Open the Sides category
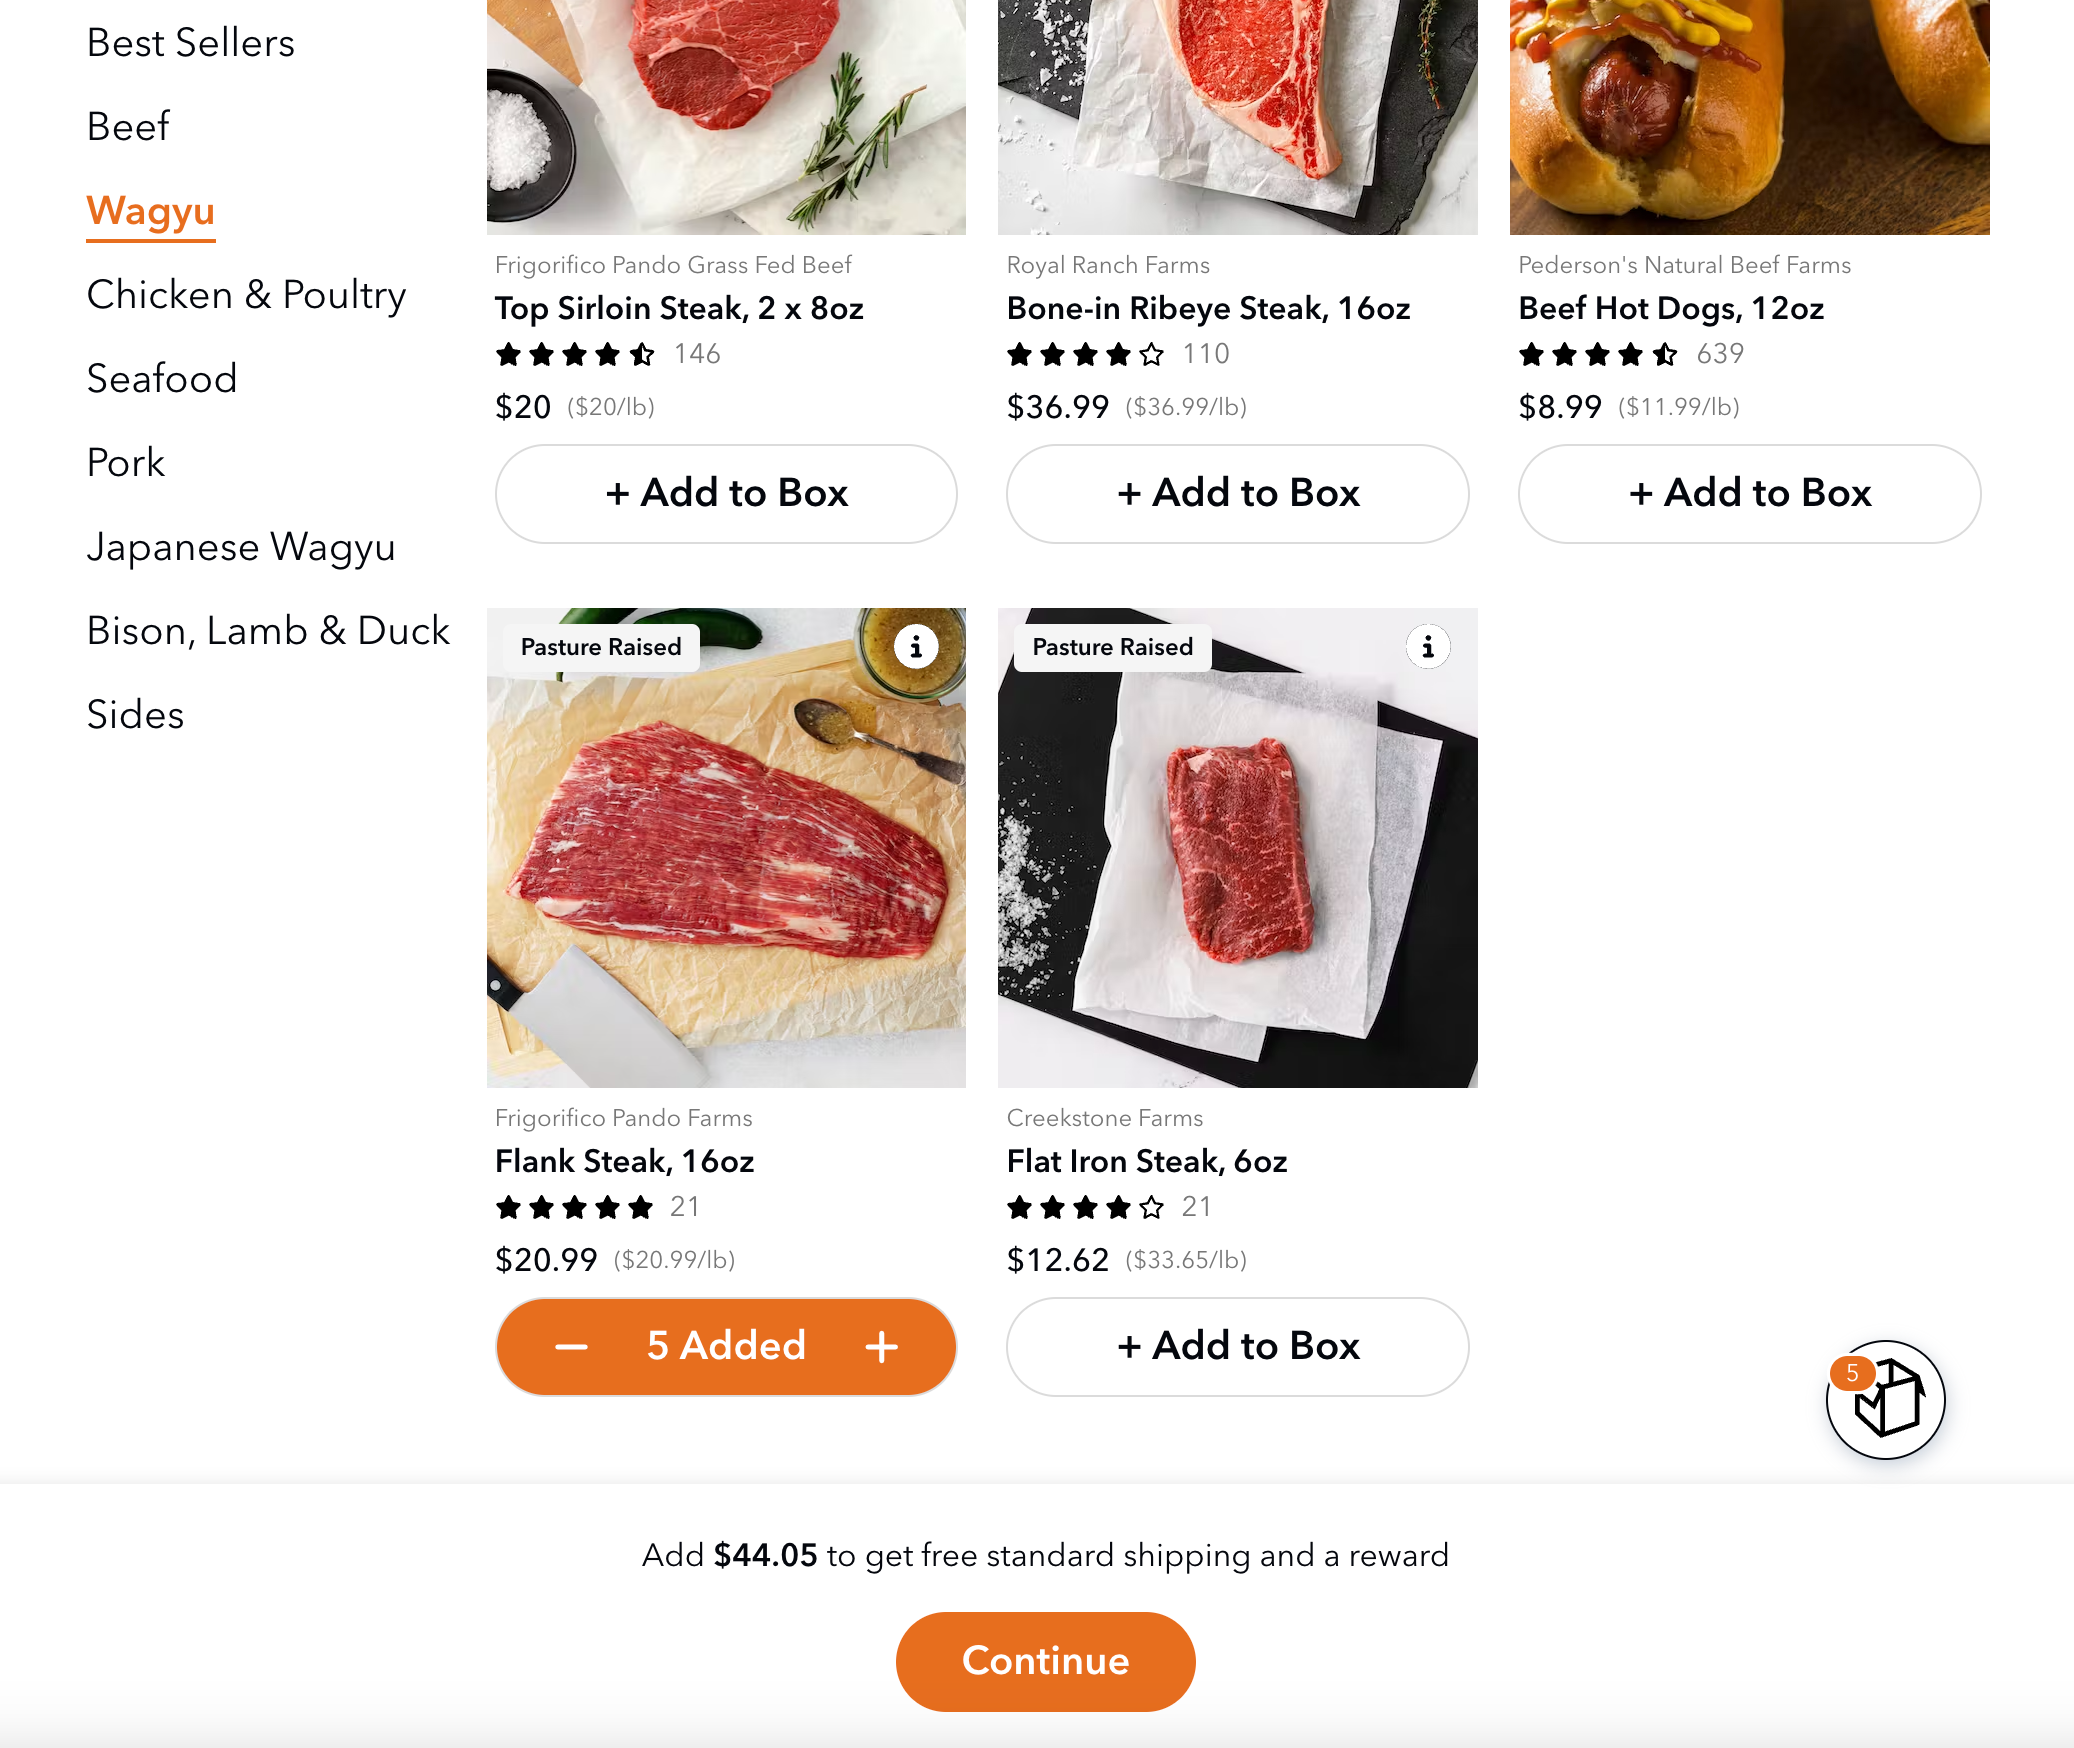The width and height of the screenshot is (2074, 1748). (135, 714)
